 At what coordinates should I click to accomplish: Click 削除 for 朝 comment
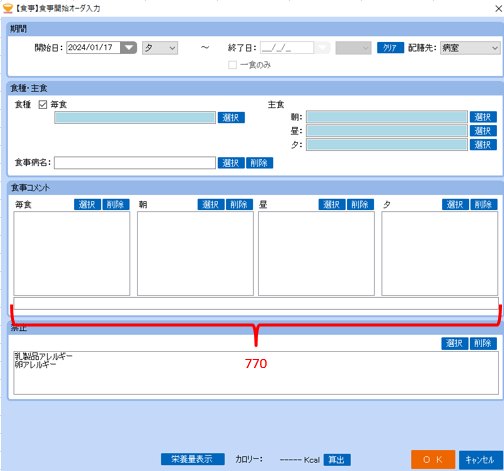(239, 204)
